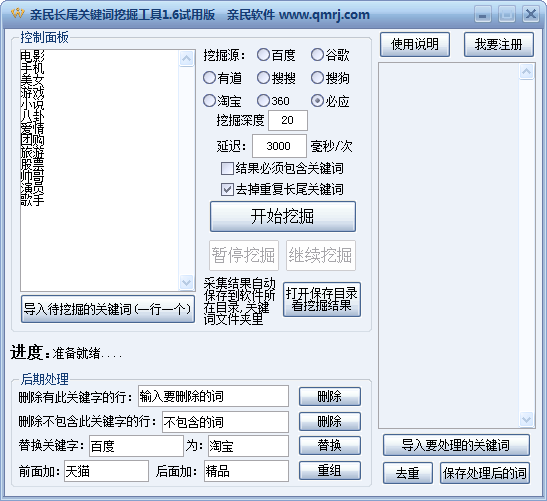This screenshot has width=547, height=501.
Task: Click the keyword 爱情 in the list
Action: pos(32,128)
